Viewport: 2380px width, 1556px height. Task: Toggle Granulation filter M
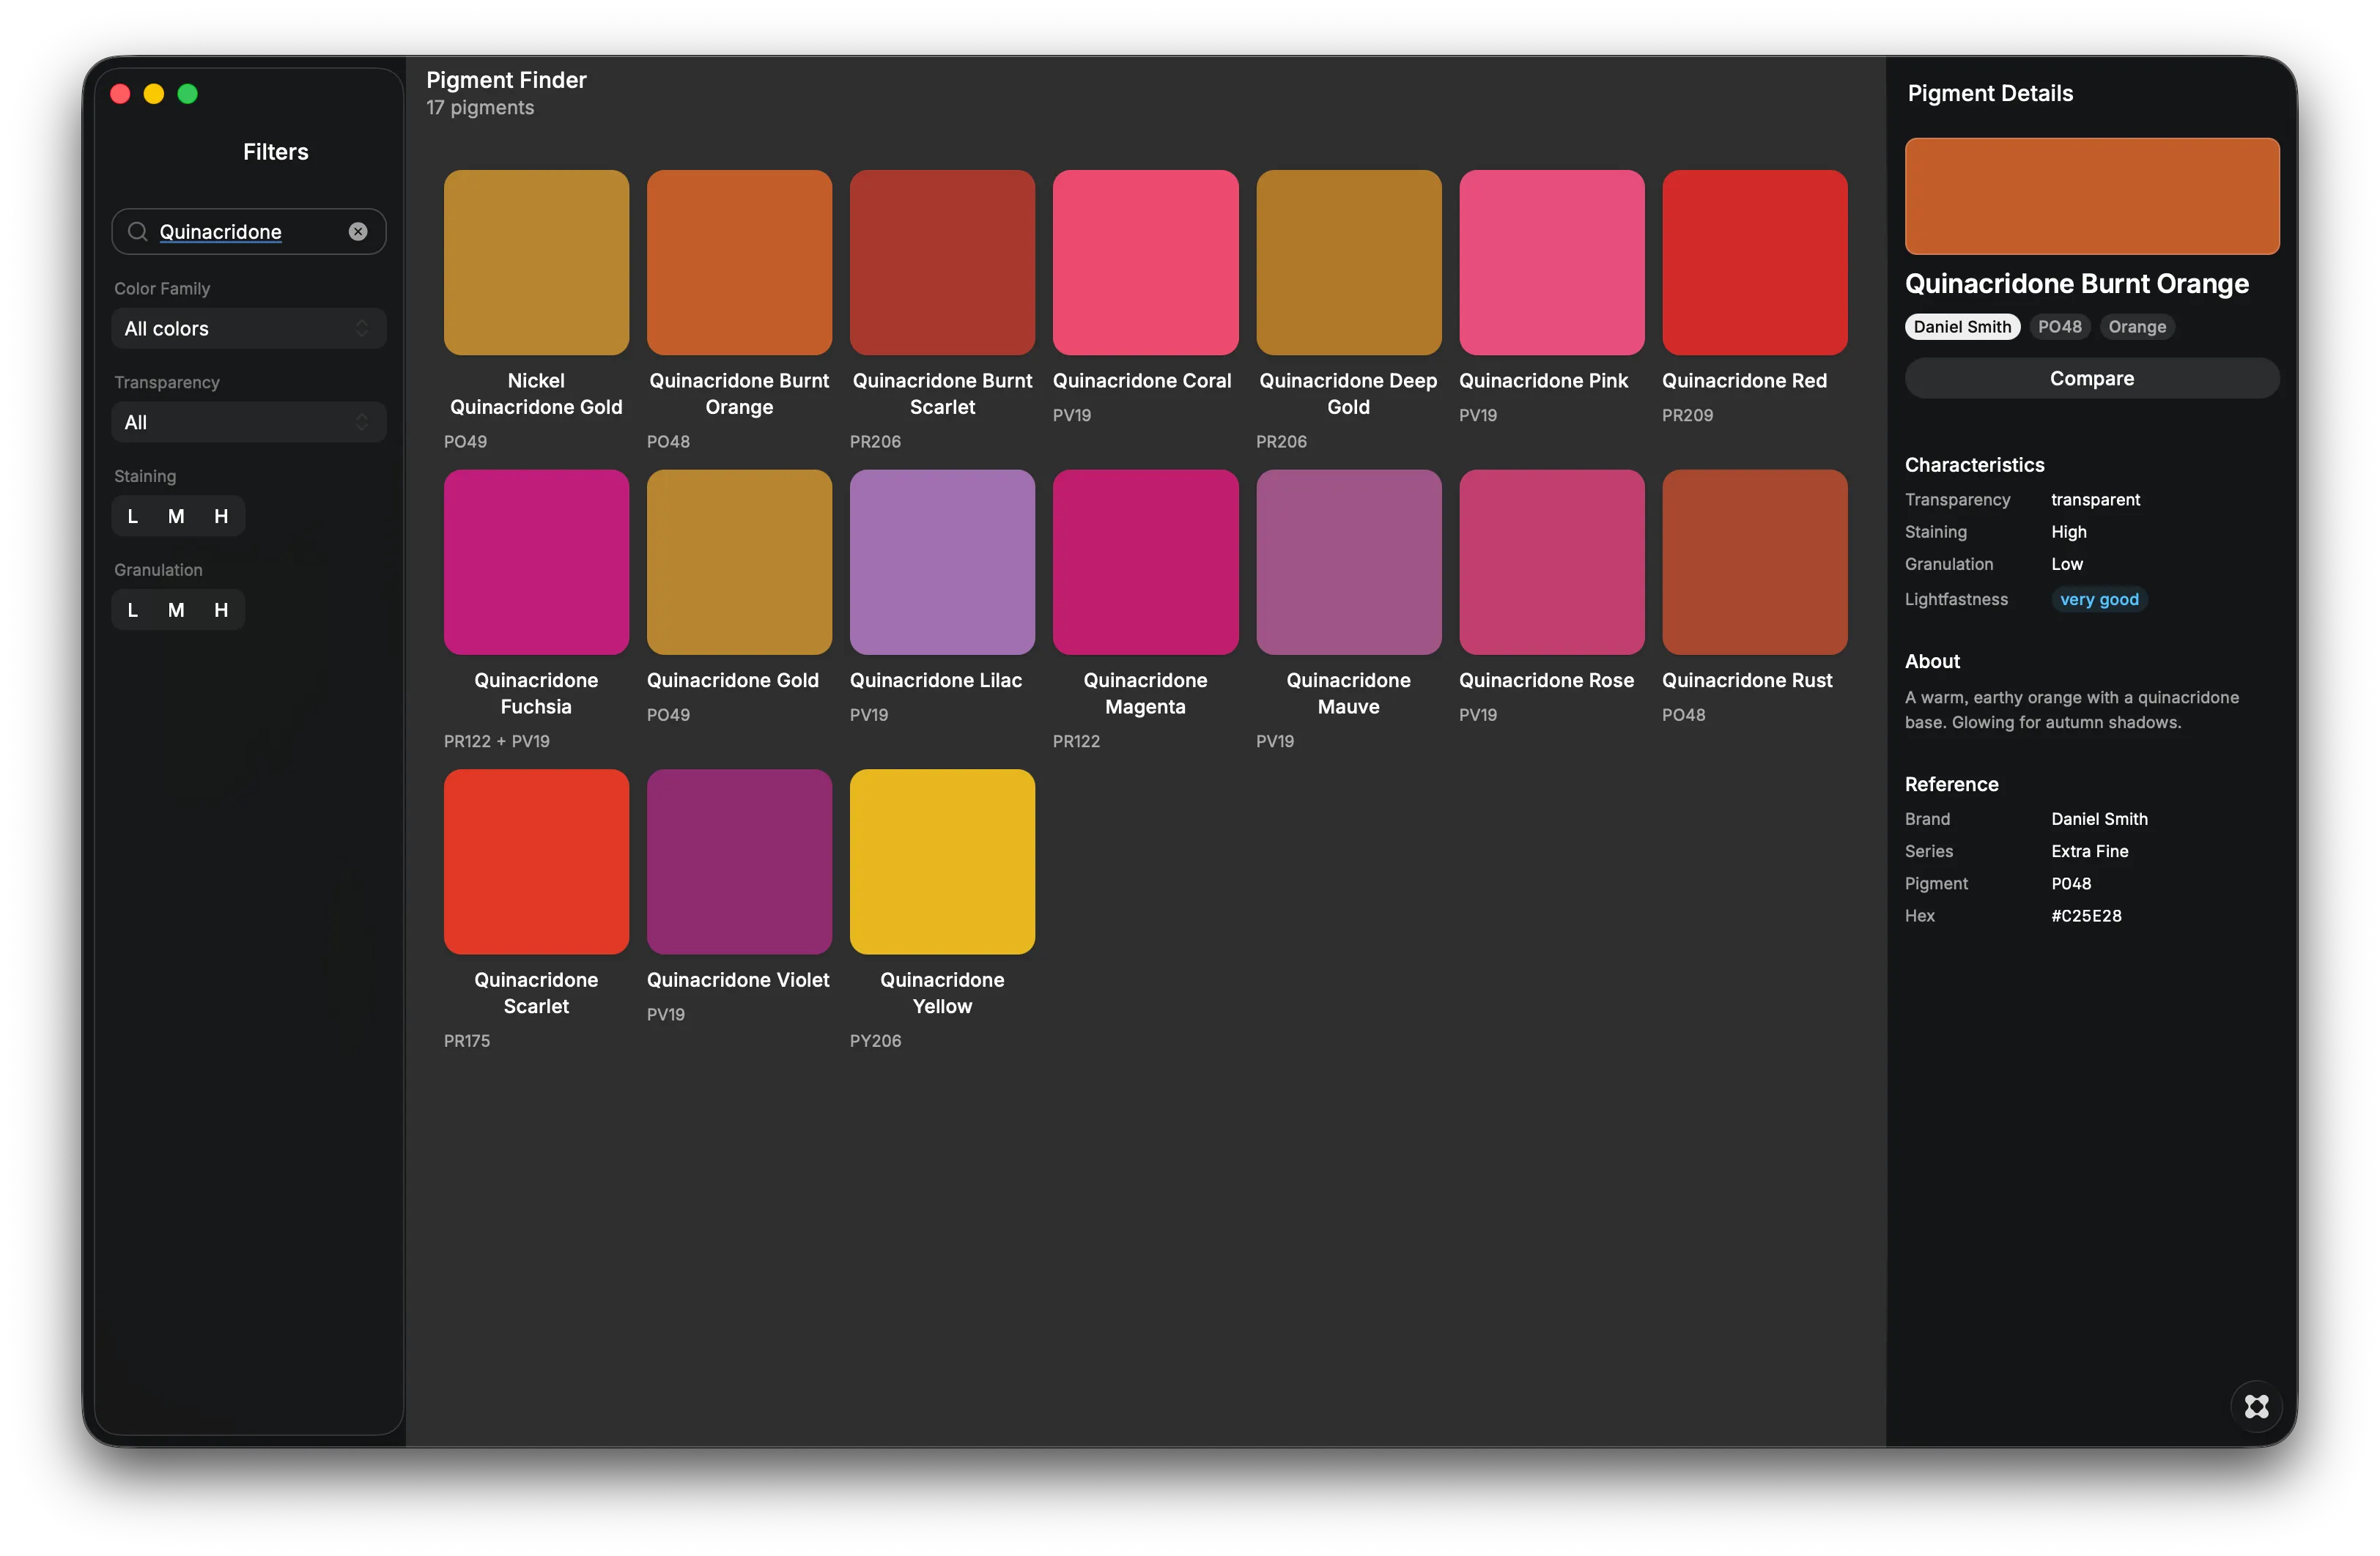click(176, 610)
